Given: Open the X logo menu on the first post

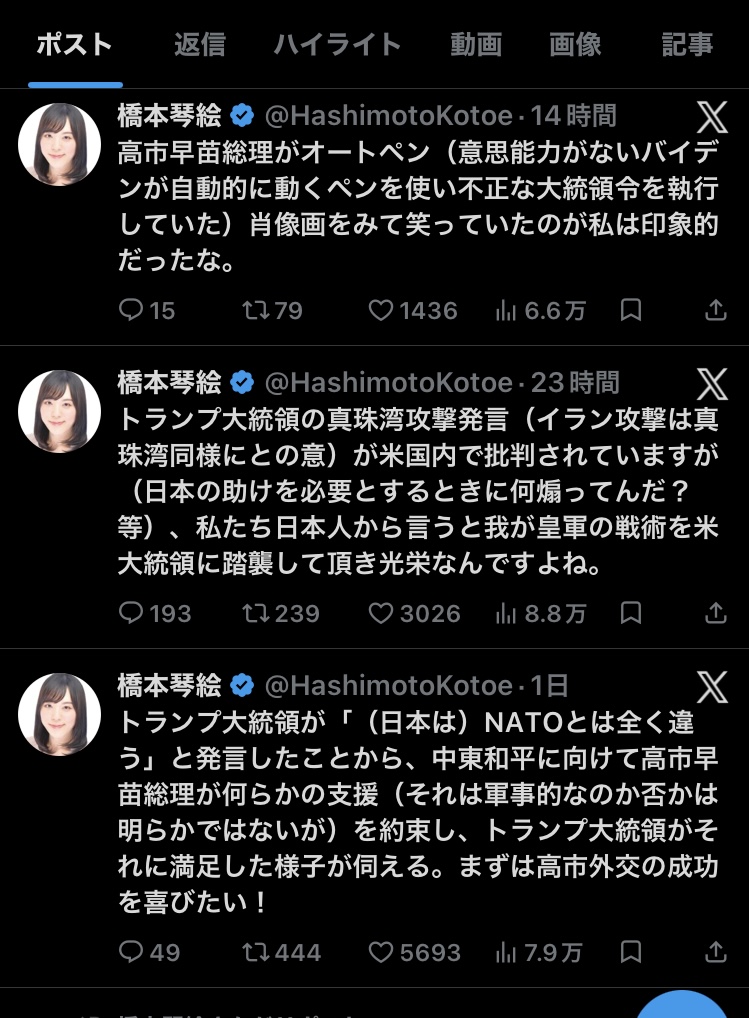Looking at the screenshot, I should [x=712, y=118].
